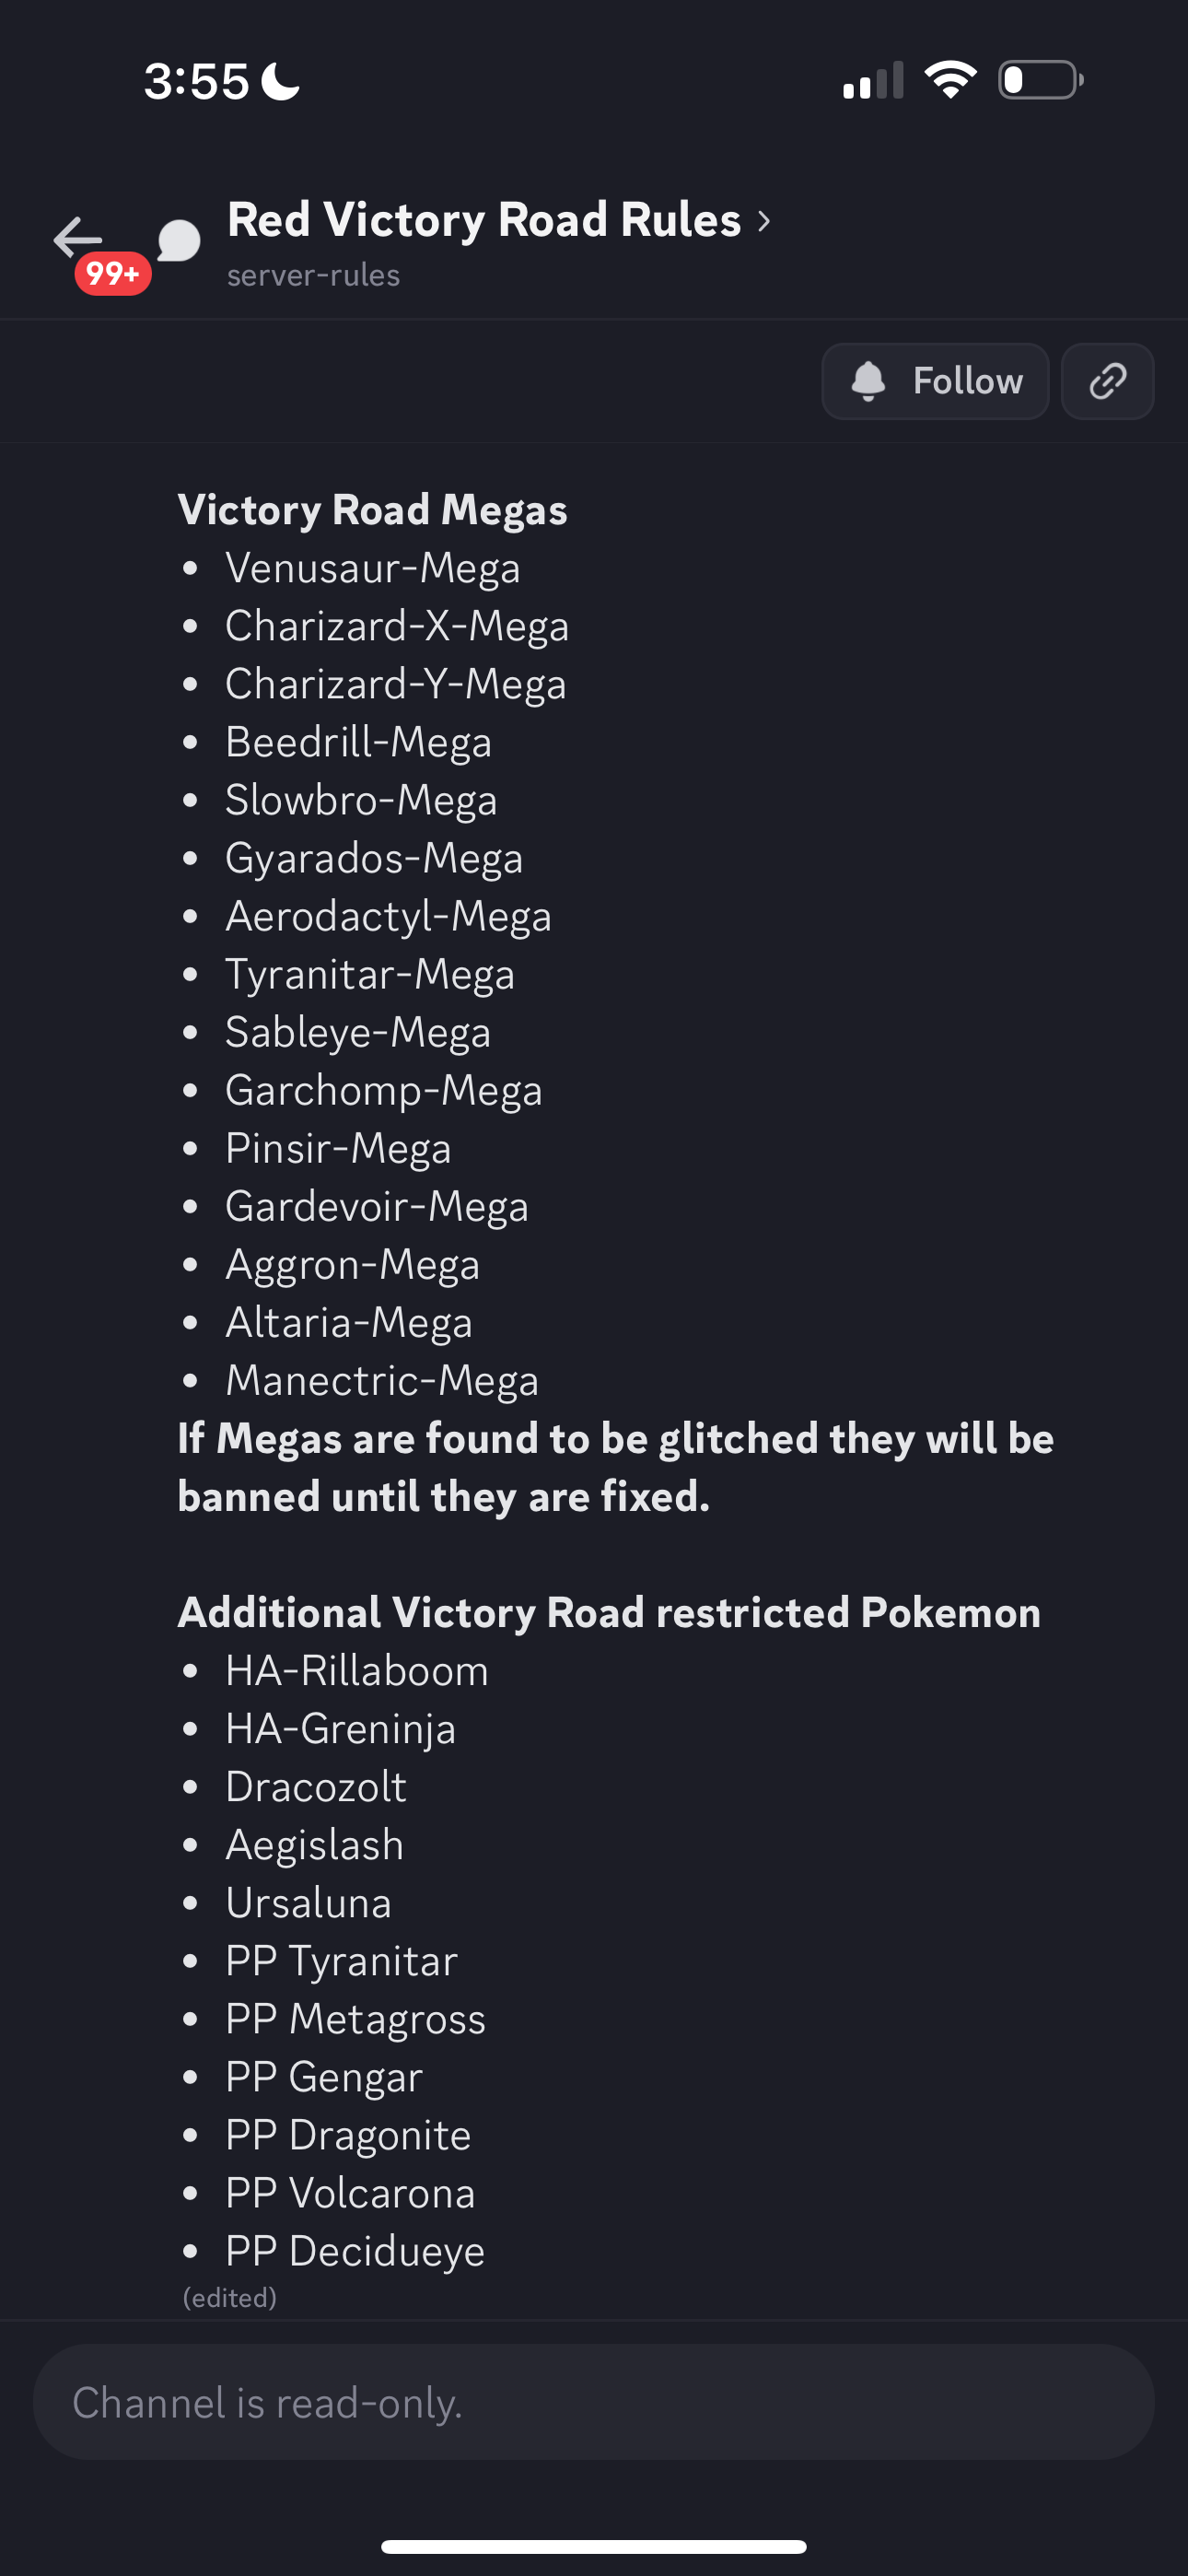Expand the thread title chevron arrow
This screenshot has height=2576, width=1188.
click(764, 221)
